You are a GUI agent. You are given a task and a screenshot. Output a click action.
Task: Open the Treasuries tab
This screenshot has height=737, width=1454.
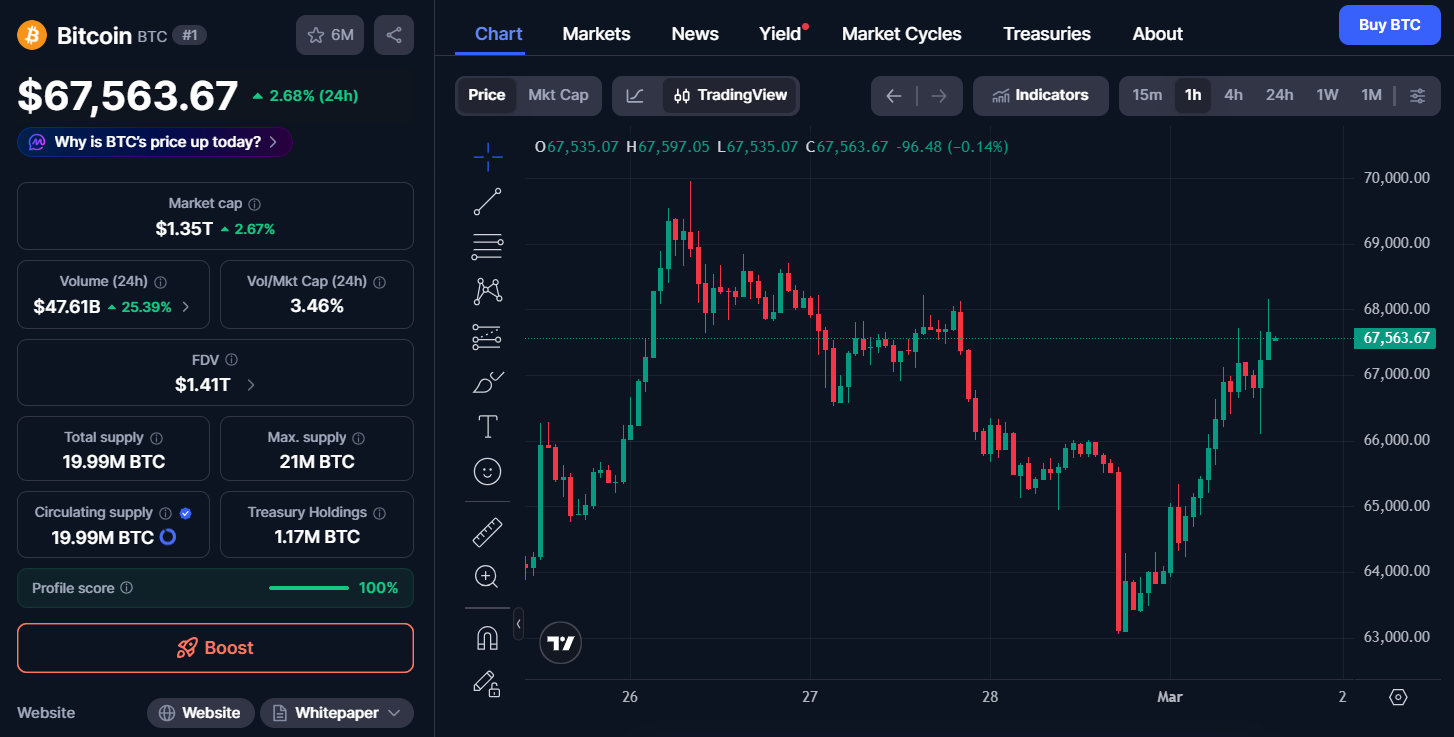point(1047,34)
